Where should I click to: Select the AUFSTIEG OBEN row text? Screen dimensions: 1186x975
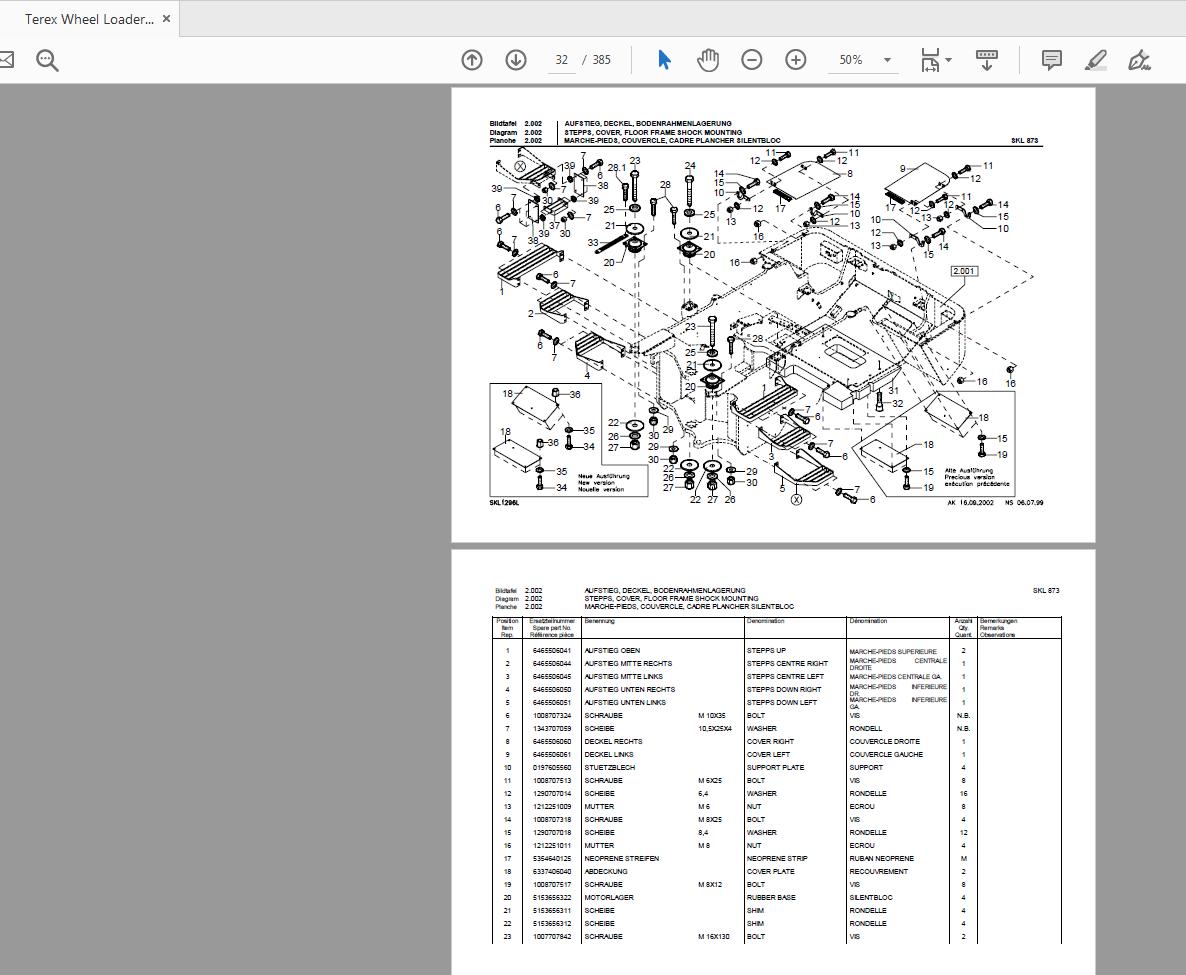[612, 651]
